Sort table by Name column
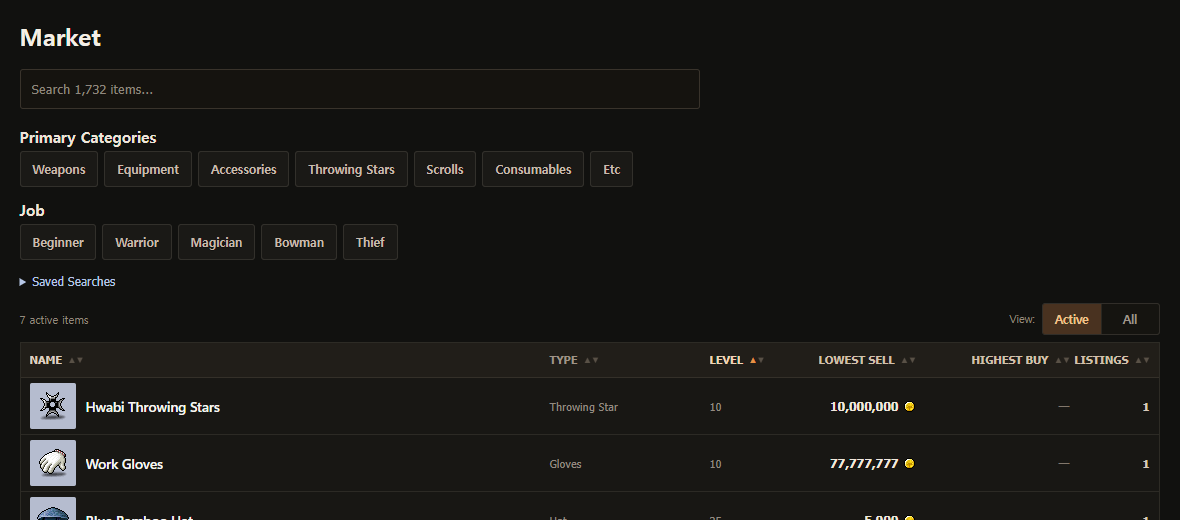The width and height of the screenshot is (1180, 520). (56, 360)
